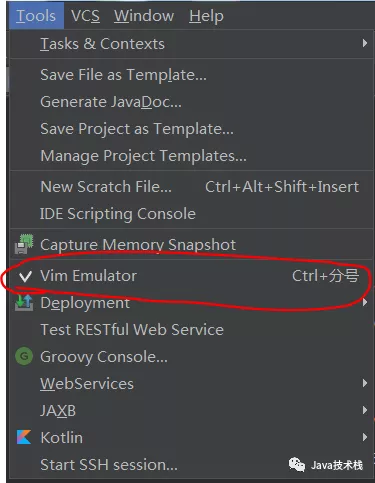This screenshot has width=375, height=483.
Task: Expand the Kotlin submenu arrow
Action: (x=365, y=437)
